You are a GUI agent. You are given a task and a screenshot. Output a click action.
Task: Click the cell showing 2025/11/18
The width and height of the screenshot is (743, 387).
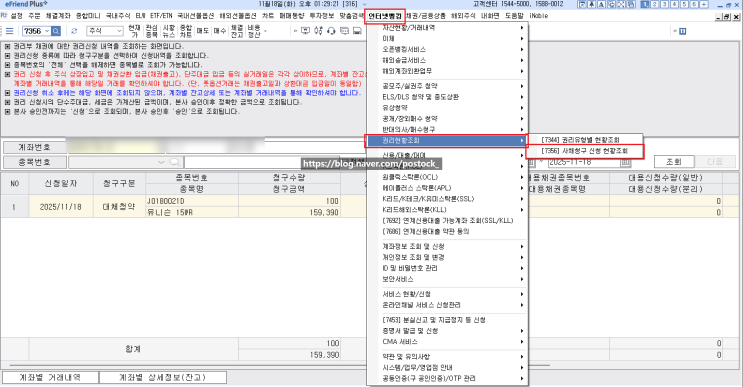61,207
